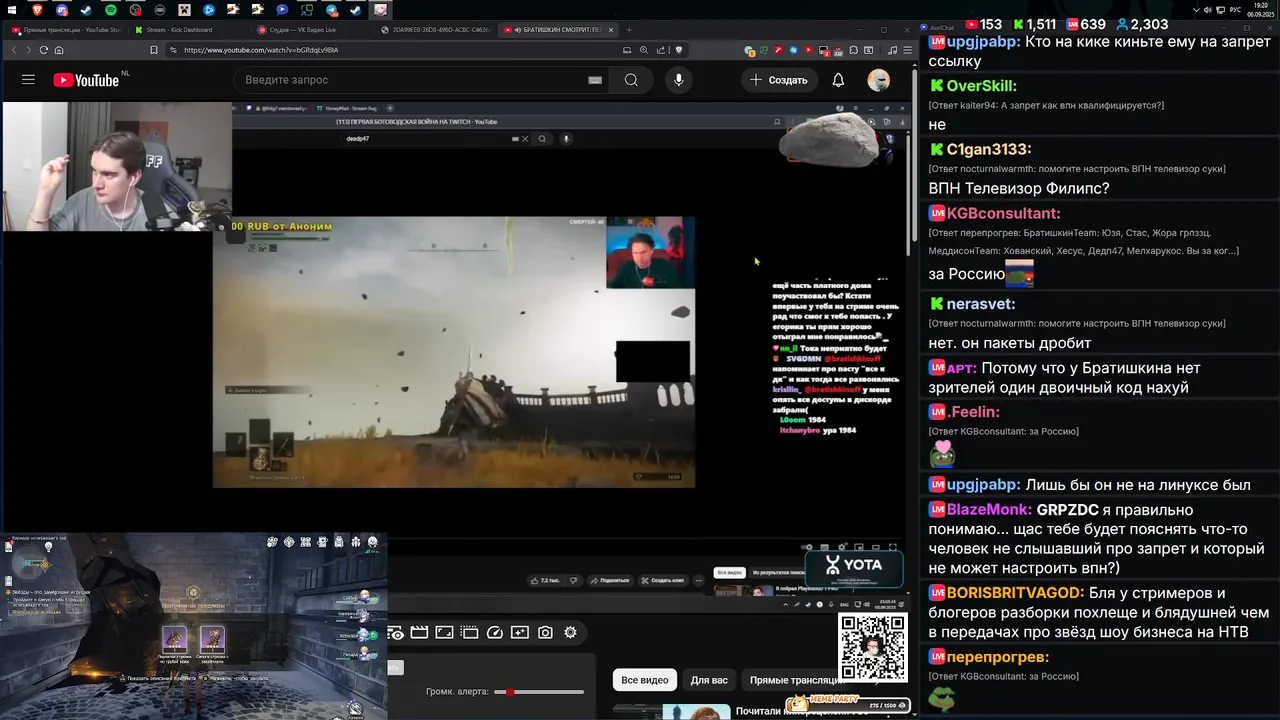Screen dimensions: 1280x720
Task: Open YouTube guide hamburger menu
Action: (x=28, y=80)
